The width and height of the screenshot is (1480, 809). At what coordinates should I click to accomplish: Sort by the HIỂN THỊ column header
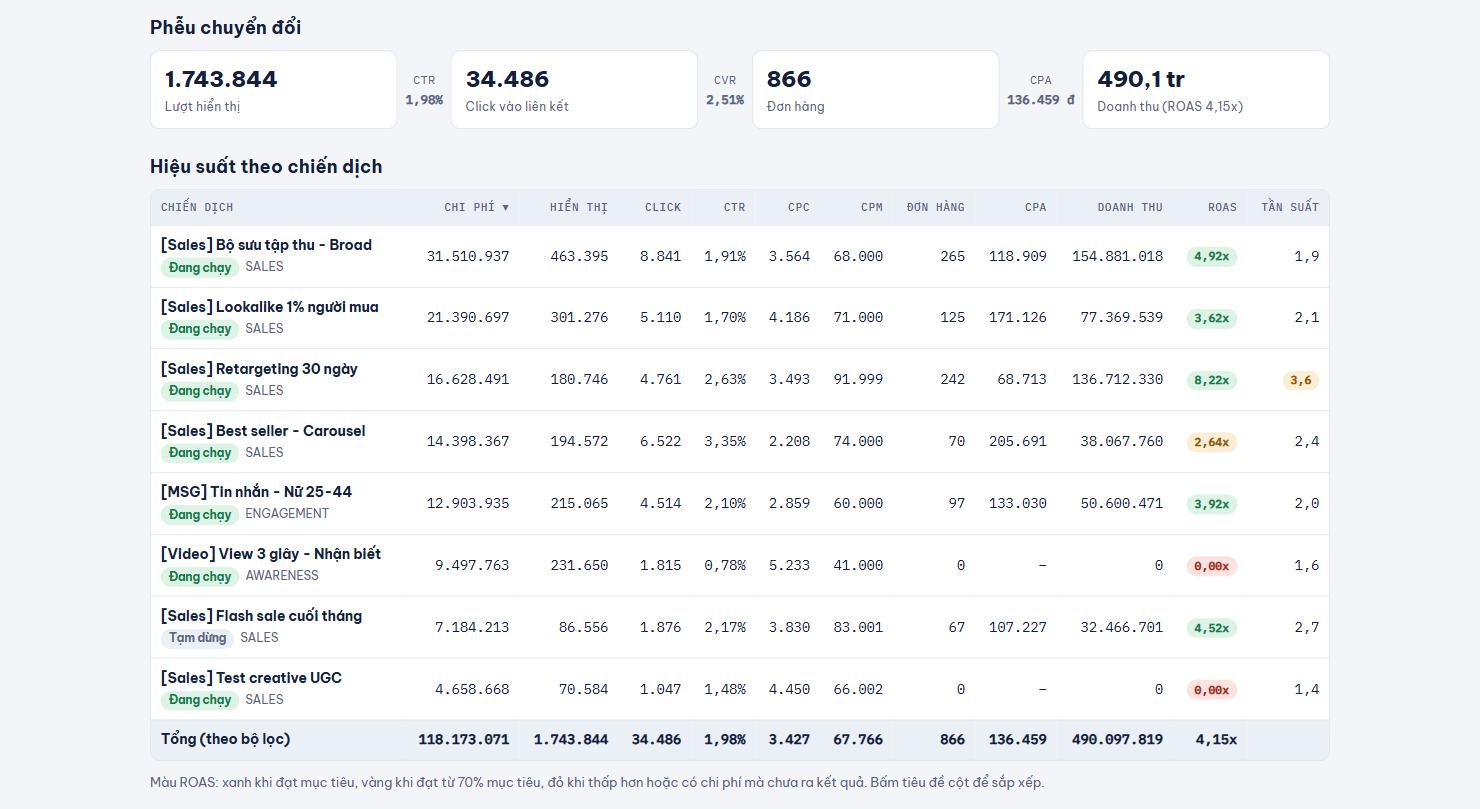click(x=578, y=207)
